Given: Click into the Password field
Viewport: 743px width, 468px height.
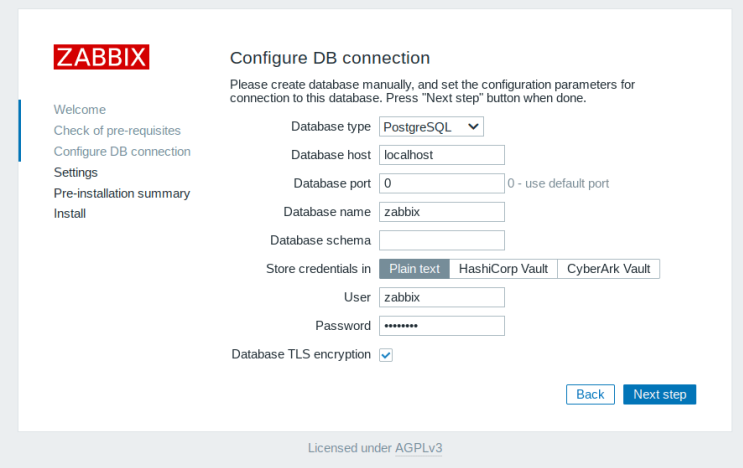Looking at the screenshot, I should 441,326.
